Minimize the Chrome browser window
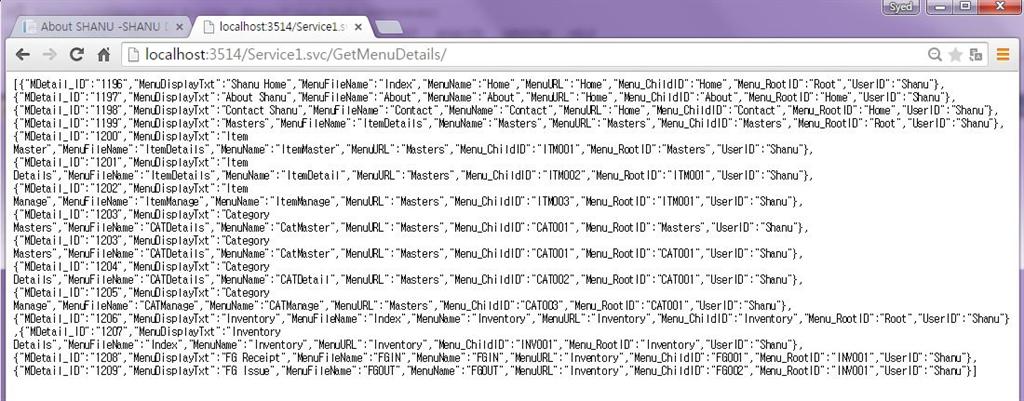The image size is (1024, 401). [939, 7]
